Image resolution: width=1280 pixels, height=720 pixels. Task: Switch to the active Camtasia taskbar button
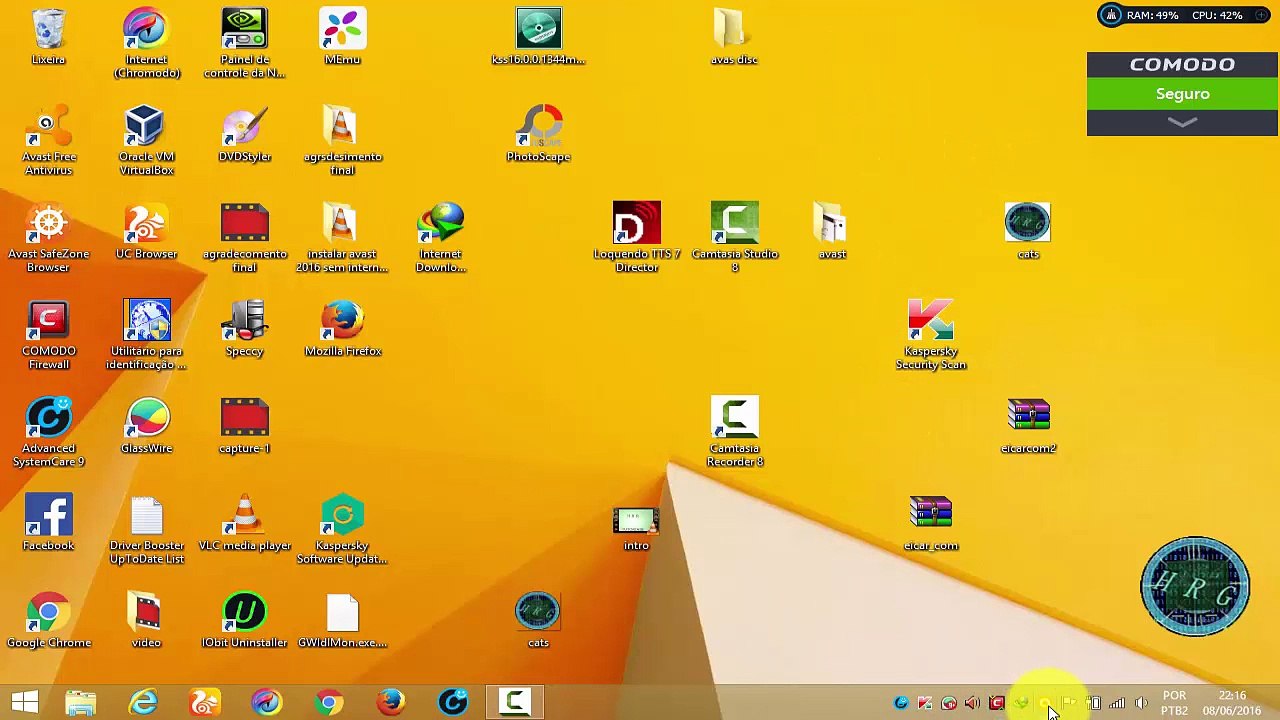[x=515, y=703]
